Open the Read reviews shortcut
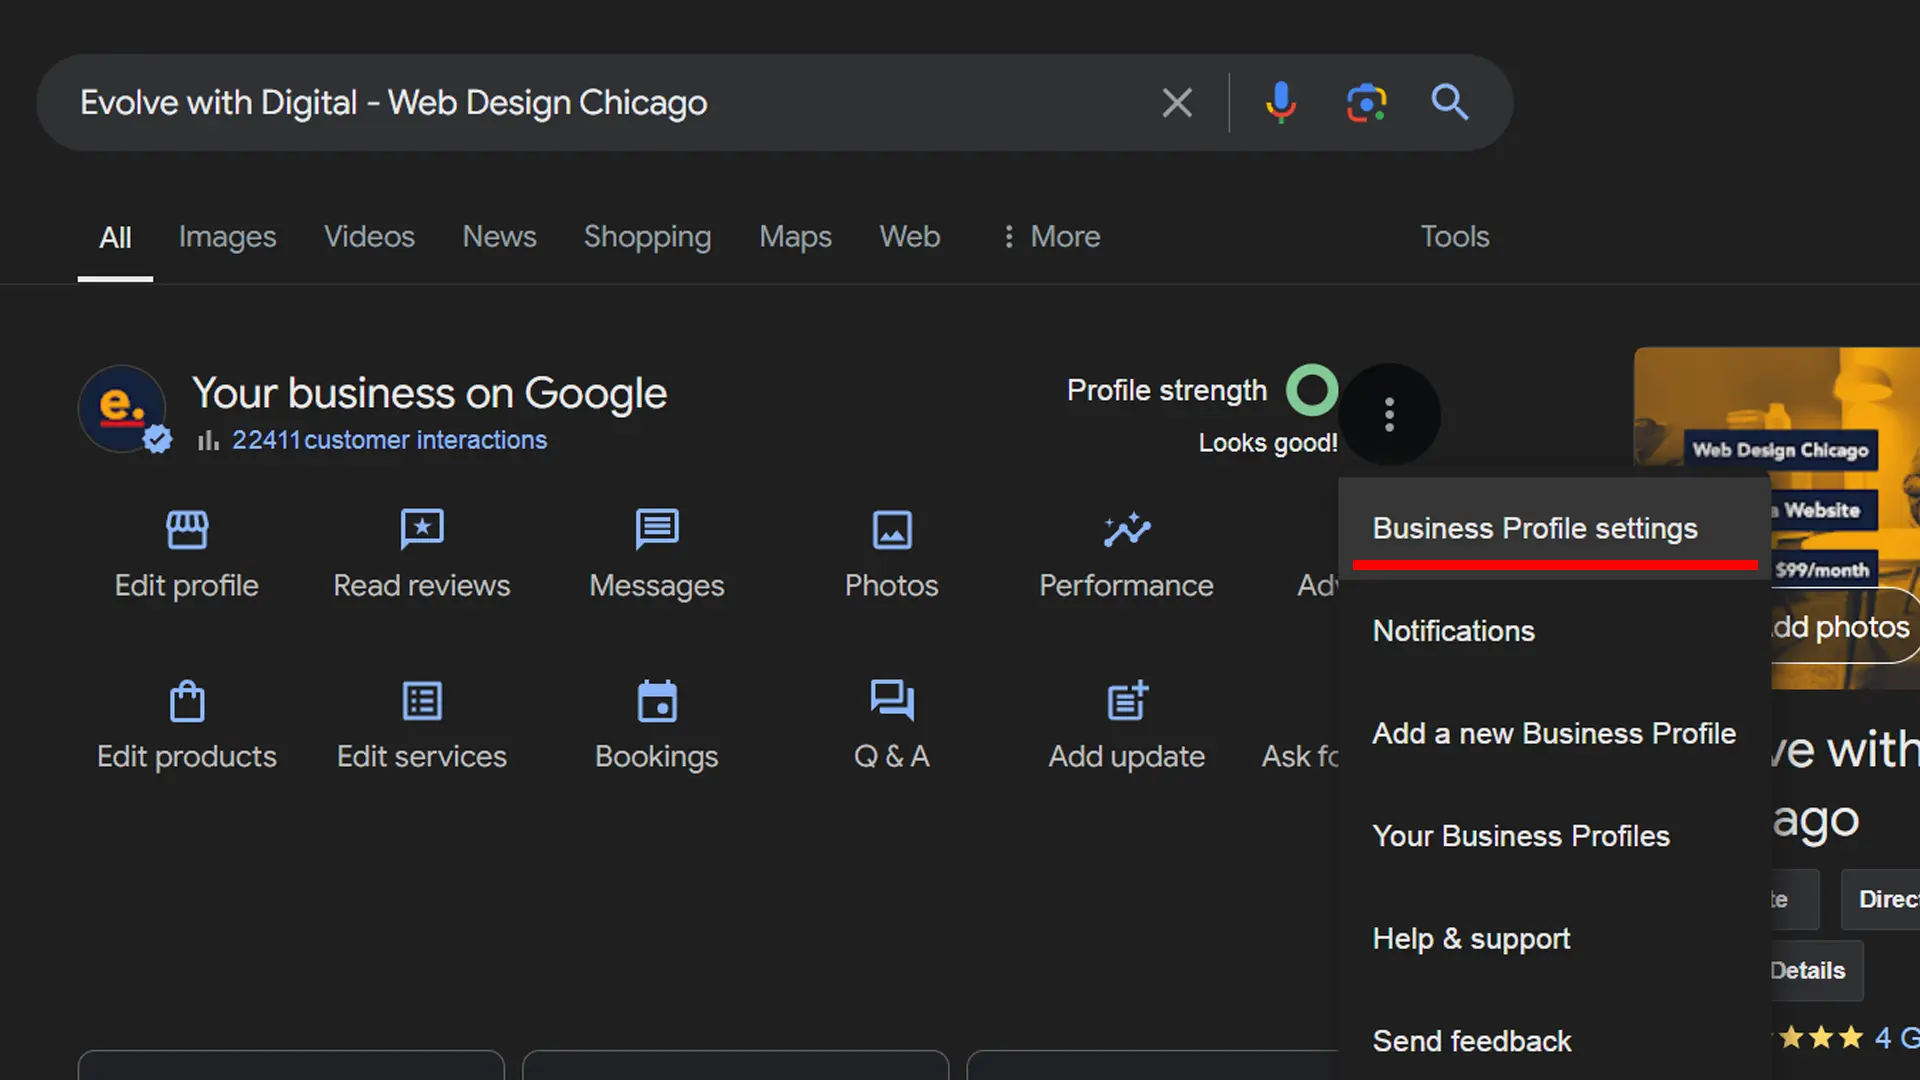This screenshot has height=1080, width=1920. pos(422,555)
